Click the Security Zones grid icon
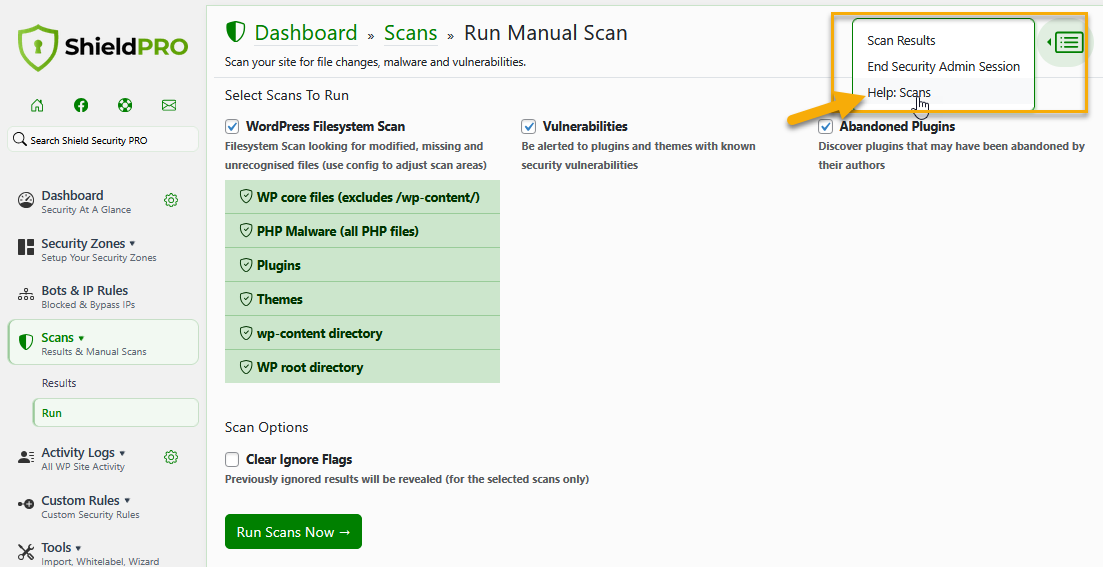 pos(25,247)
